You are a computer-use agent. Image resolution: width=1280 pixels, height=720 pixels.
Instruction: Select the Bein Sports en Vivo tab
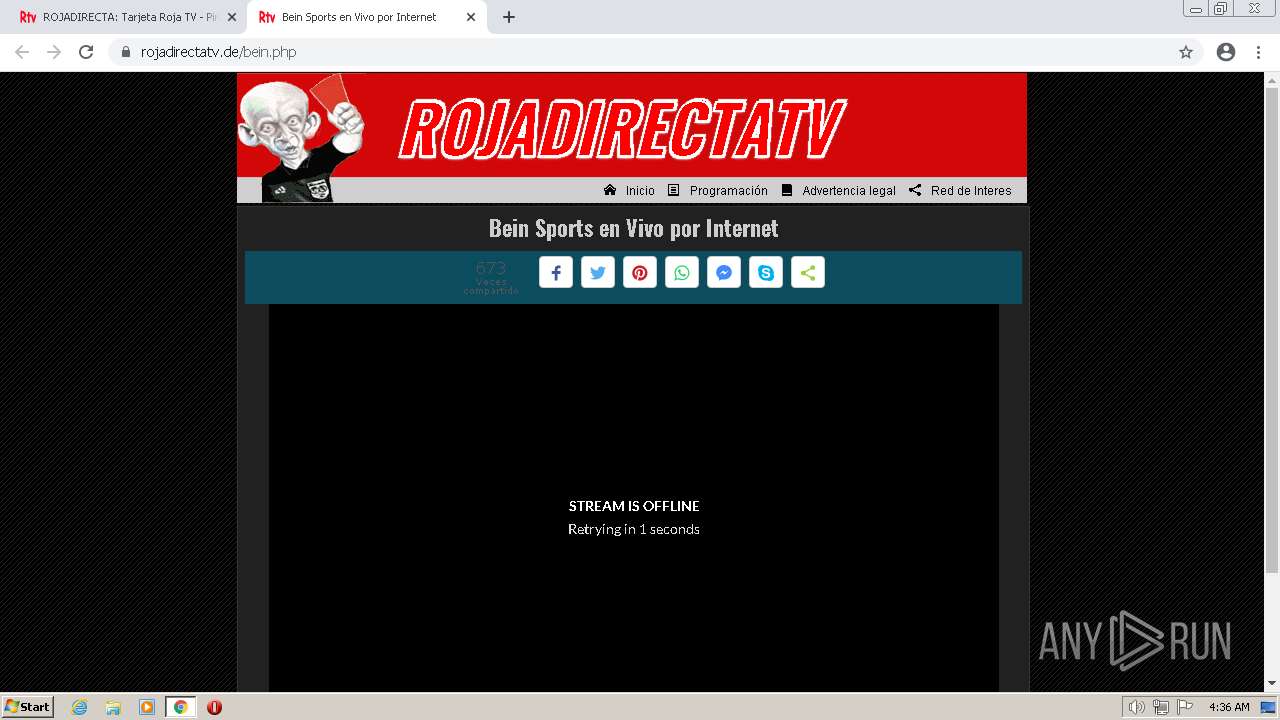point(367,17)
